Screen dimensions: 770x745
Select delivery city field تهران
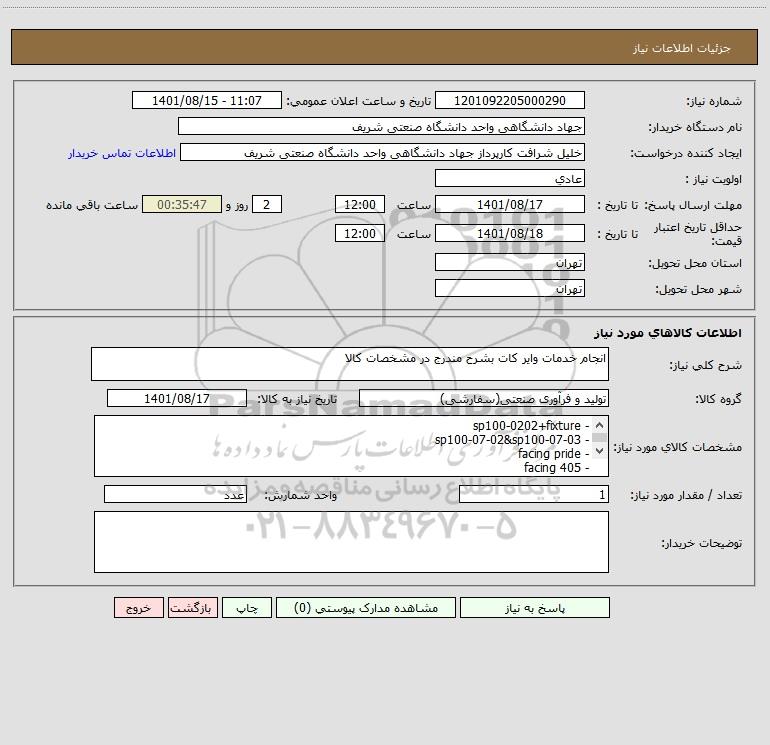point(510,289)
